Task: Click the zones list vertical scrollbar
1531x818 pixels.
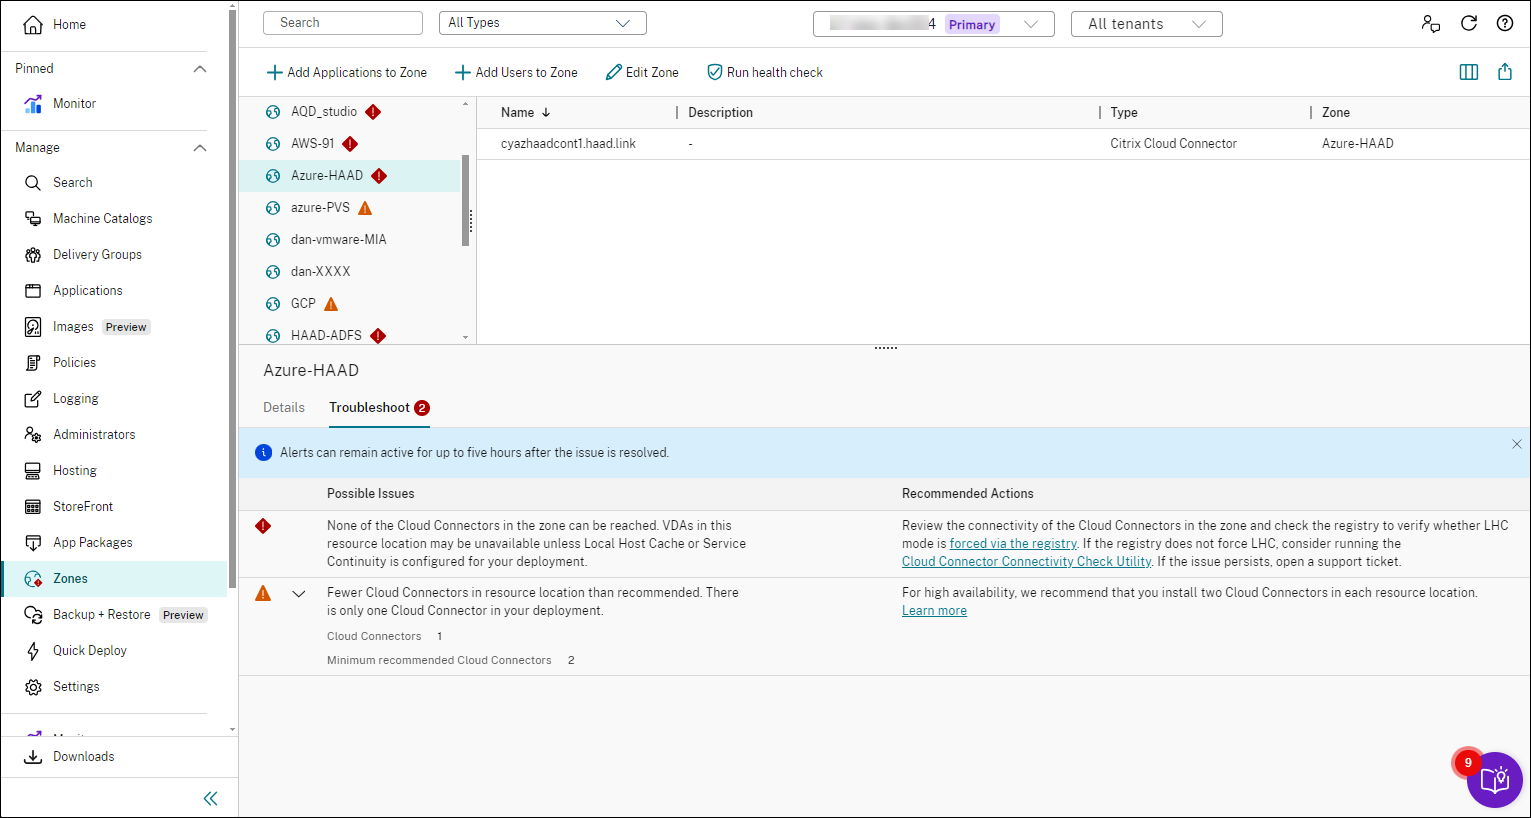Action: tap(465, 200)
